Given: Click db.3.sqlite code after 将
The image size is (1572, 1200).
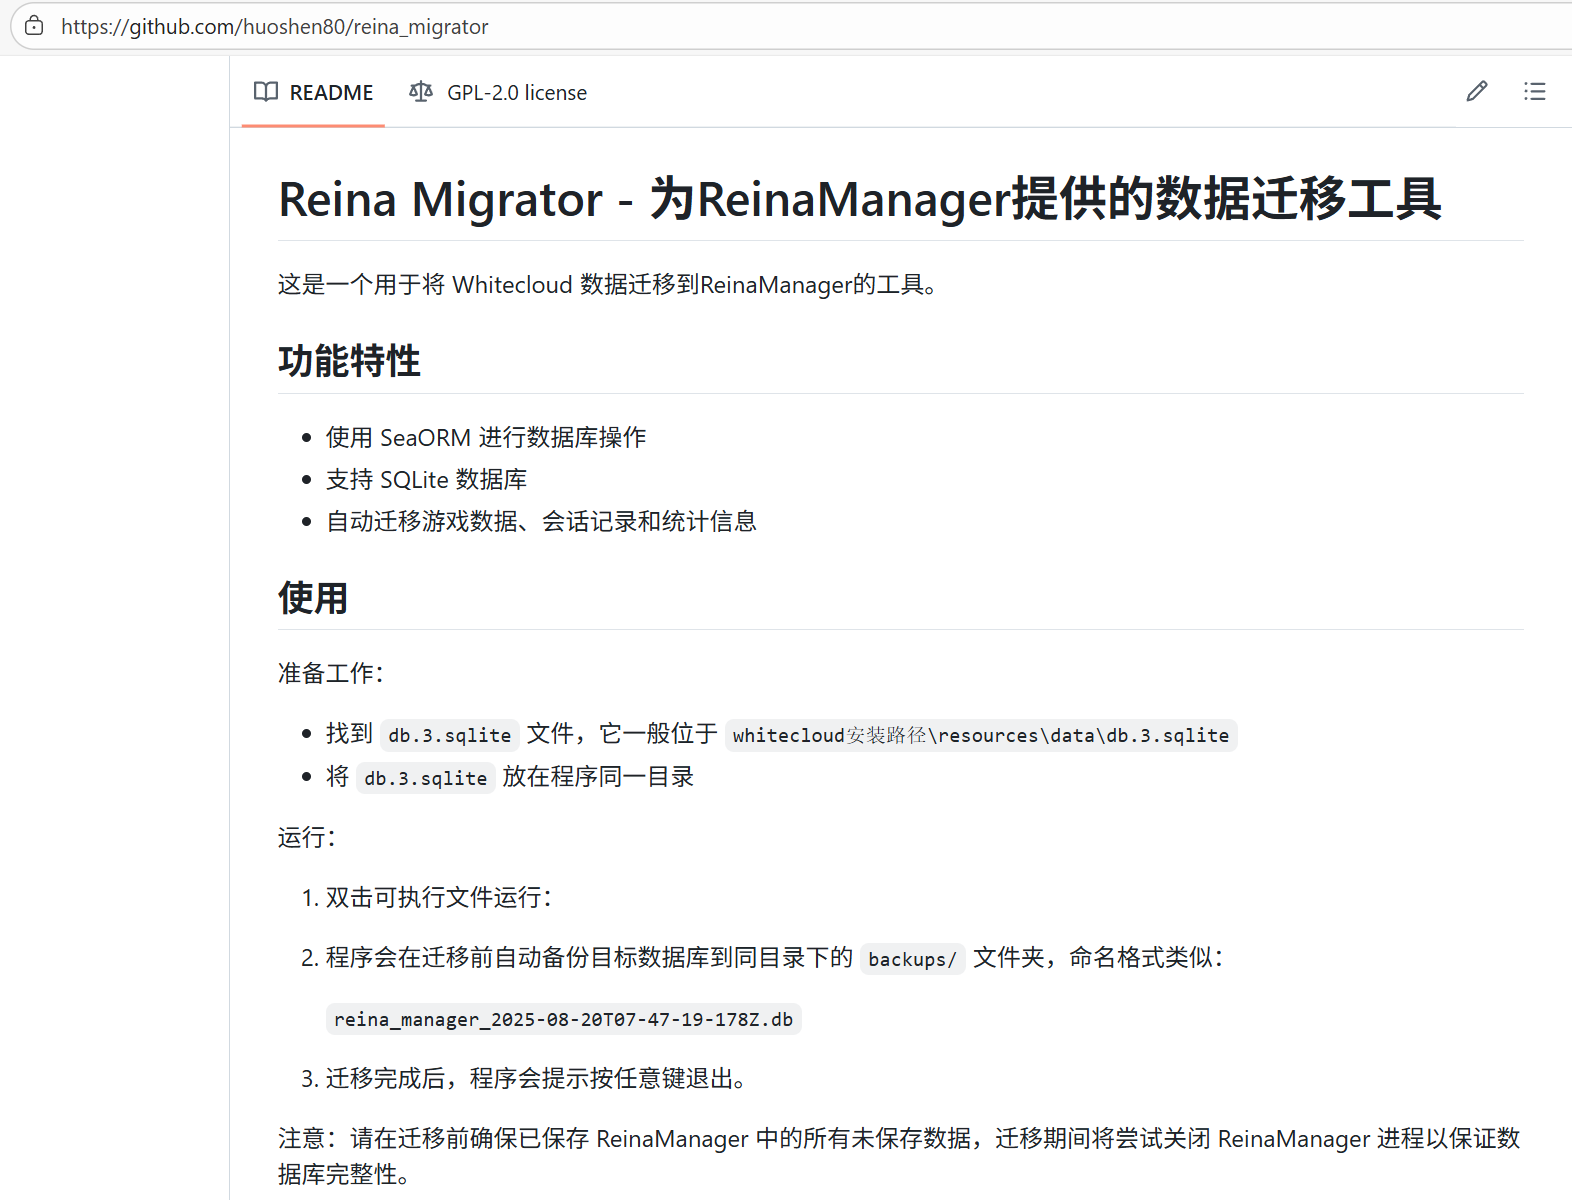Looking at the screenshot, I should click(x=425, y=778).
